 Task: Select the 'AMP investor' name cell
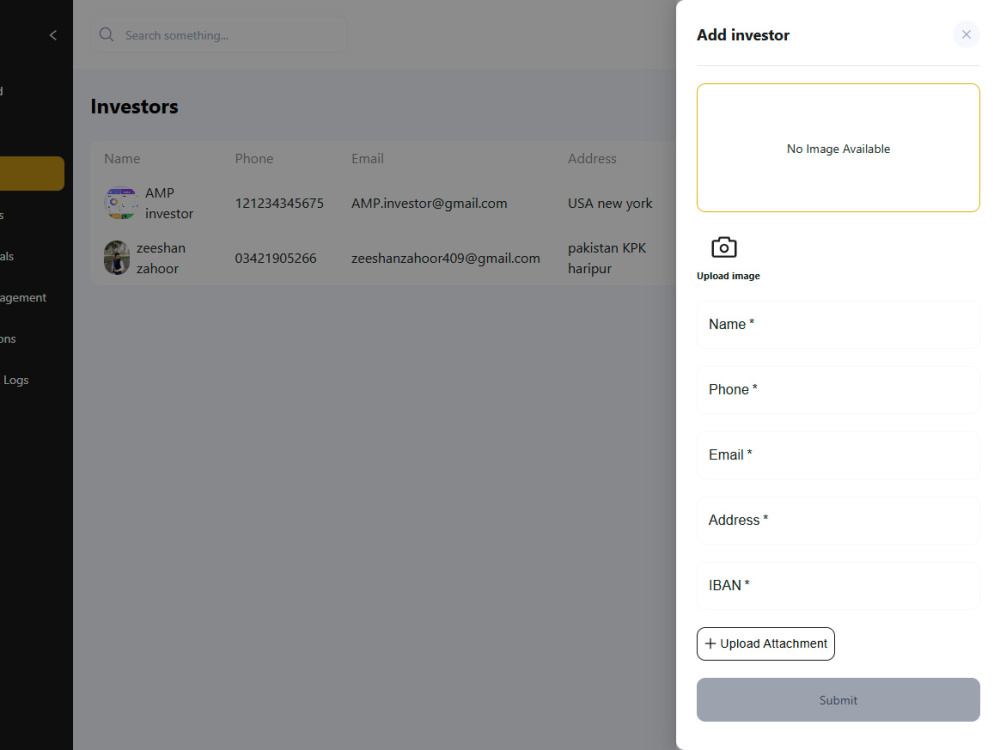pos(169,203)
